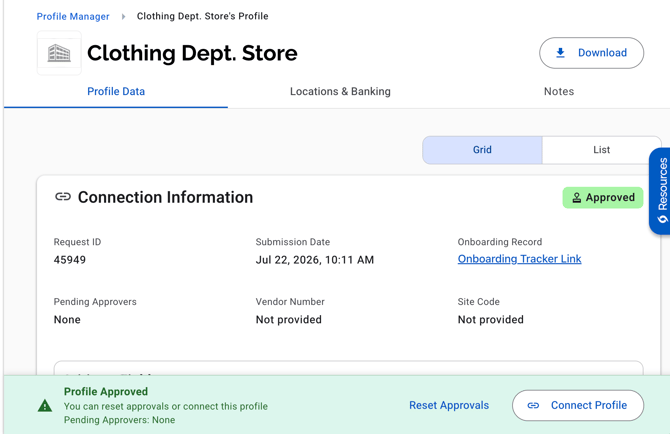The image size is (670, 434).
Task: Click the Approved status badge
Action: coord(602,198)
